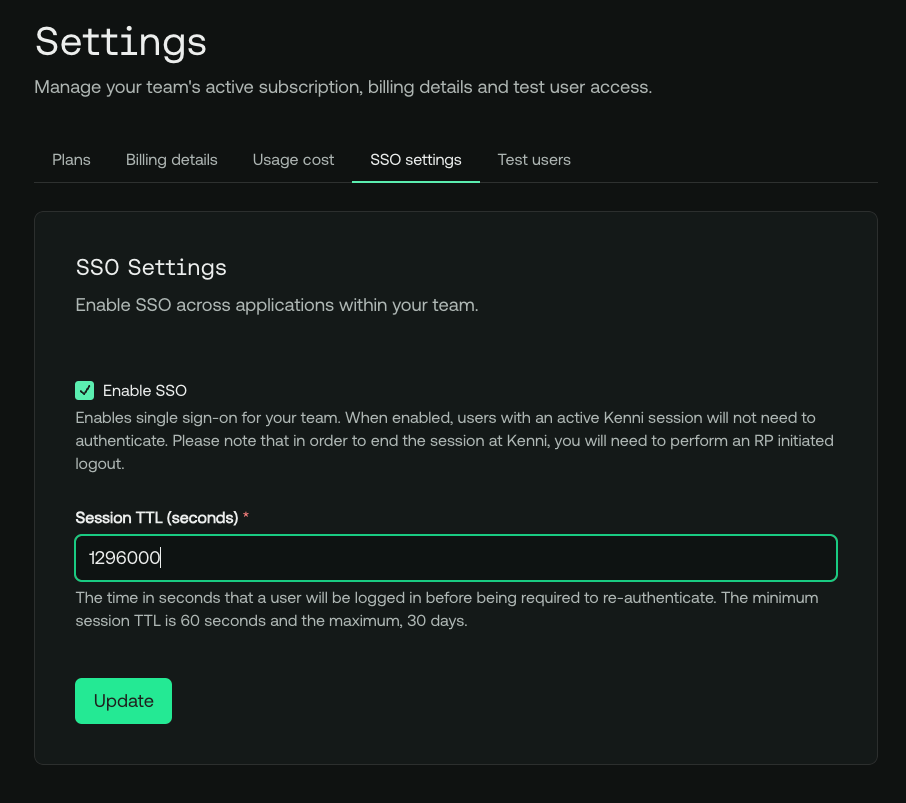The height and width of the screenshot is (803, 906).
Task: Open the Plans tab
Action: [x=71, y=160]
